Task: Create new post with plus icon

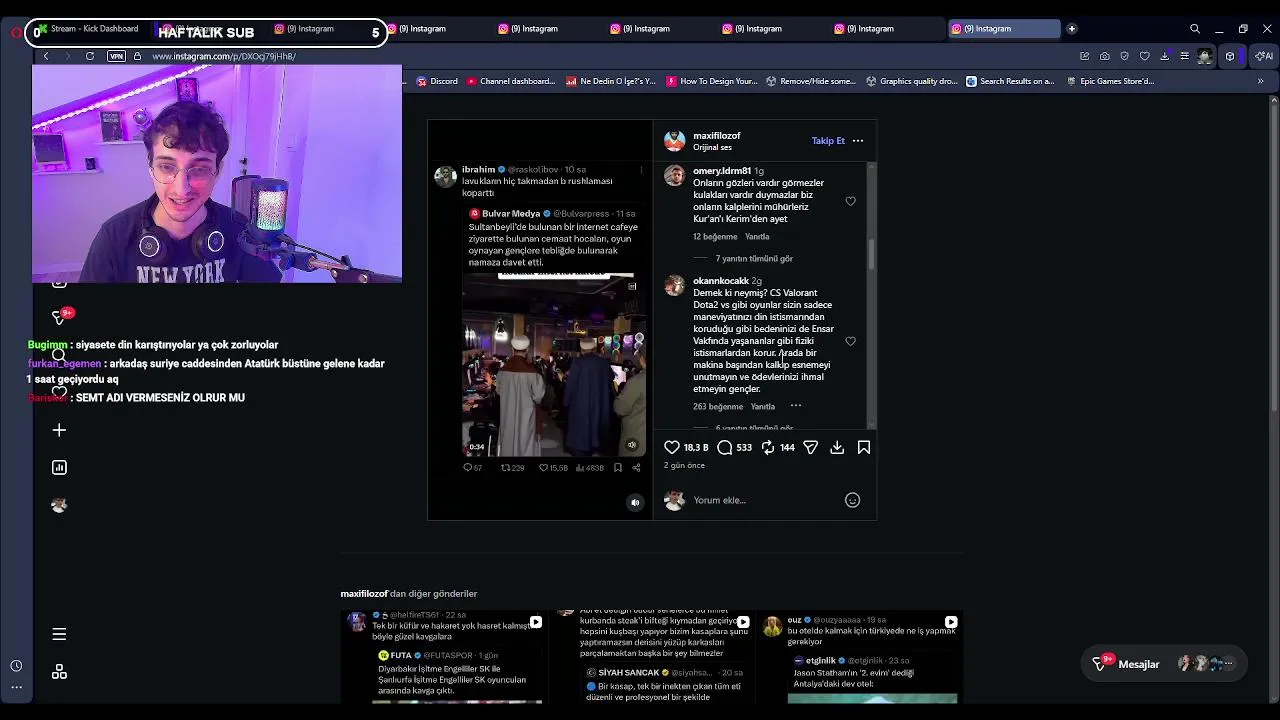Action: pyautogui.click(x=59, y=430)
